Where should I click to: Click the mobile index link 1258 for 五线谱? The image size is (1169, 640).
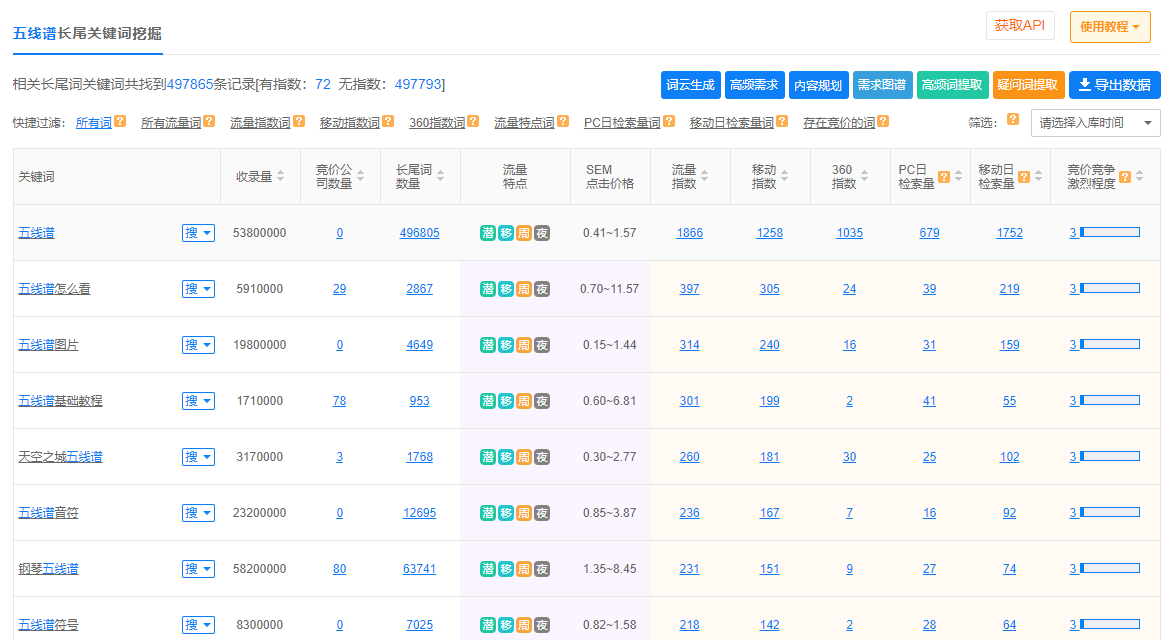(x=769, y=232)
